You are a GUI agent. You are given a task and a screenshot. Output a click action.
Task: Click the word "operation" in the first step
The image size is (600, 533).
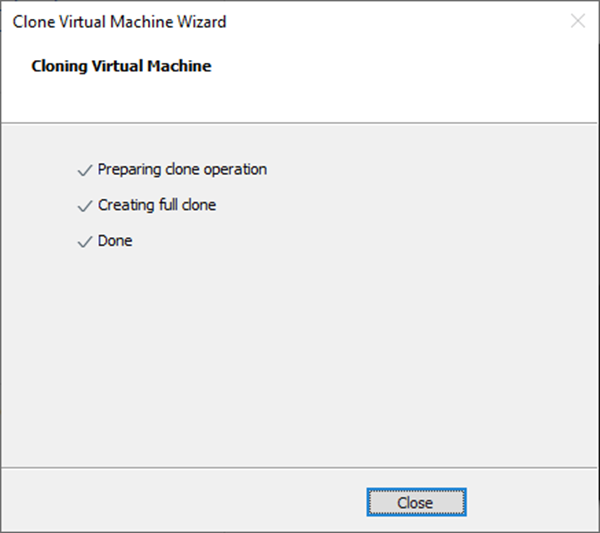pos(234,170)
